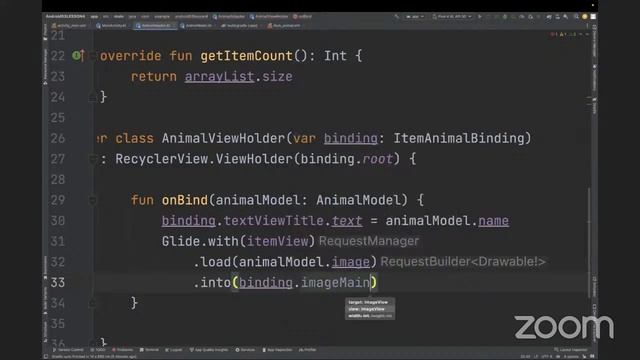
Task: Click textViewTitle on line 30
Action: click(273, 221)
